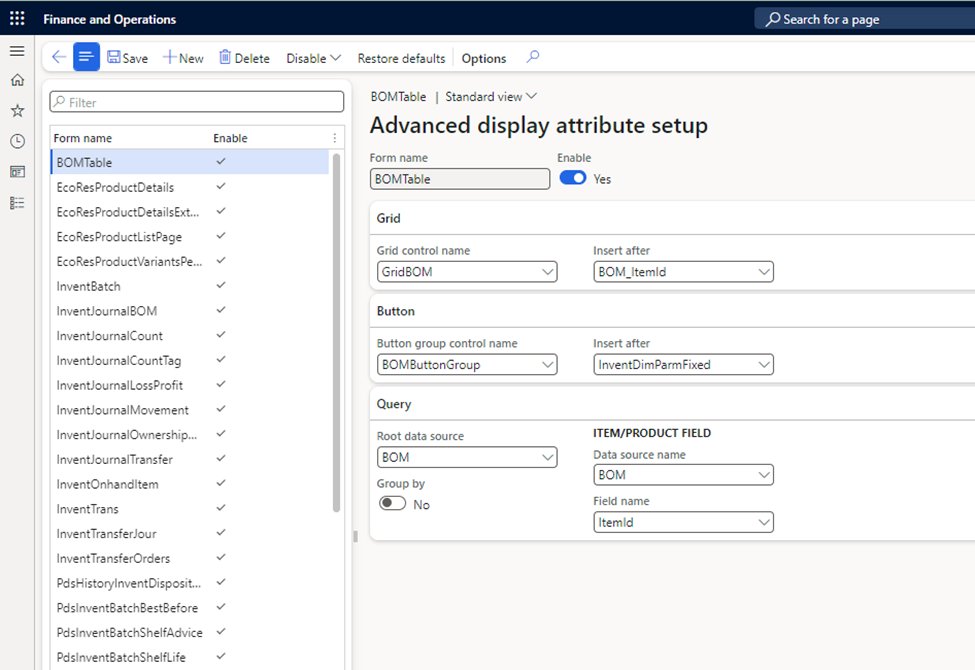Viewport: 975px width, 670px height.
Task: Go to Home icon in sidebar
Action: (x=17, y=80)
